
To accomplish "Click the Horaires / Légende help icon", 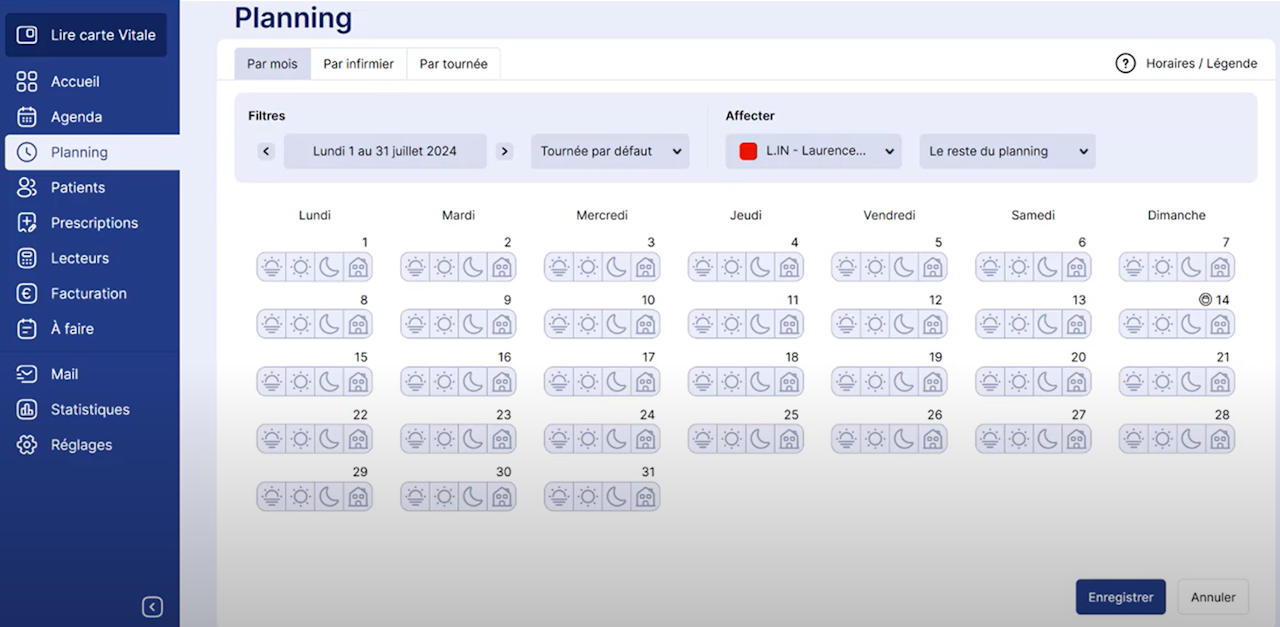I will 1125,63.
